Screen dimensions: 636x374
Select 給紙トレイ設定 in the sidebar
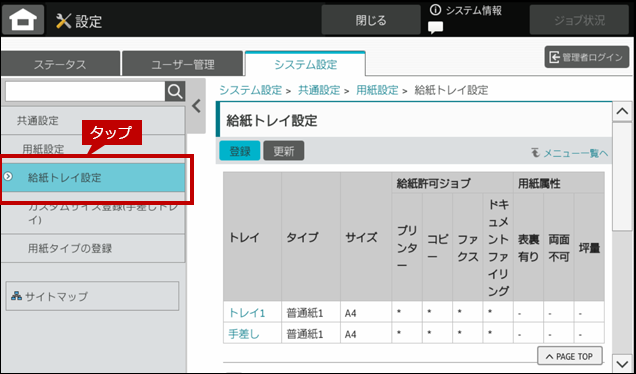click(x=93, y=178)
